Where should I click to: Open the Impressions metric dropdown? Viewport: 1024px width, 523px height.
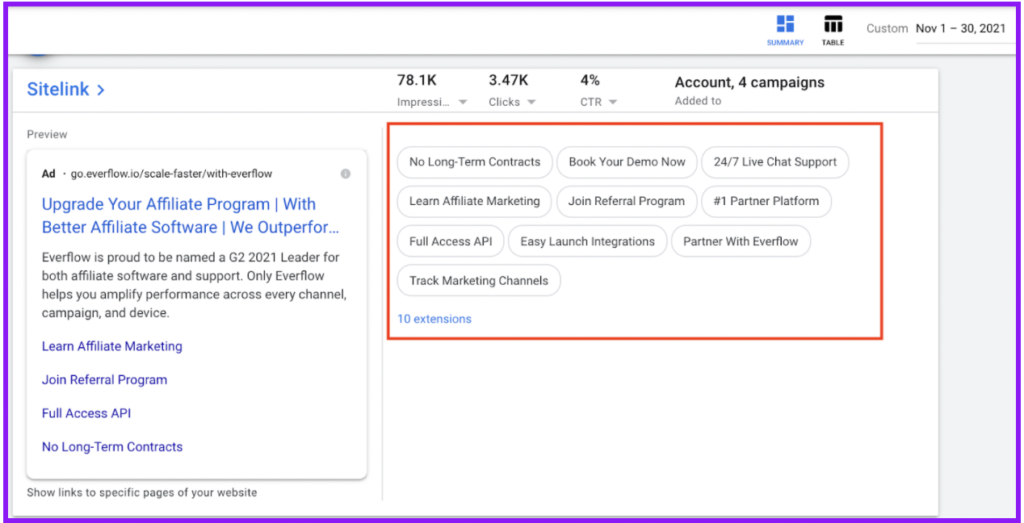[x=462, y=102]
